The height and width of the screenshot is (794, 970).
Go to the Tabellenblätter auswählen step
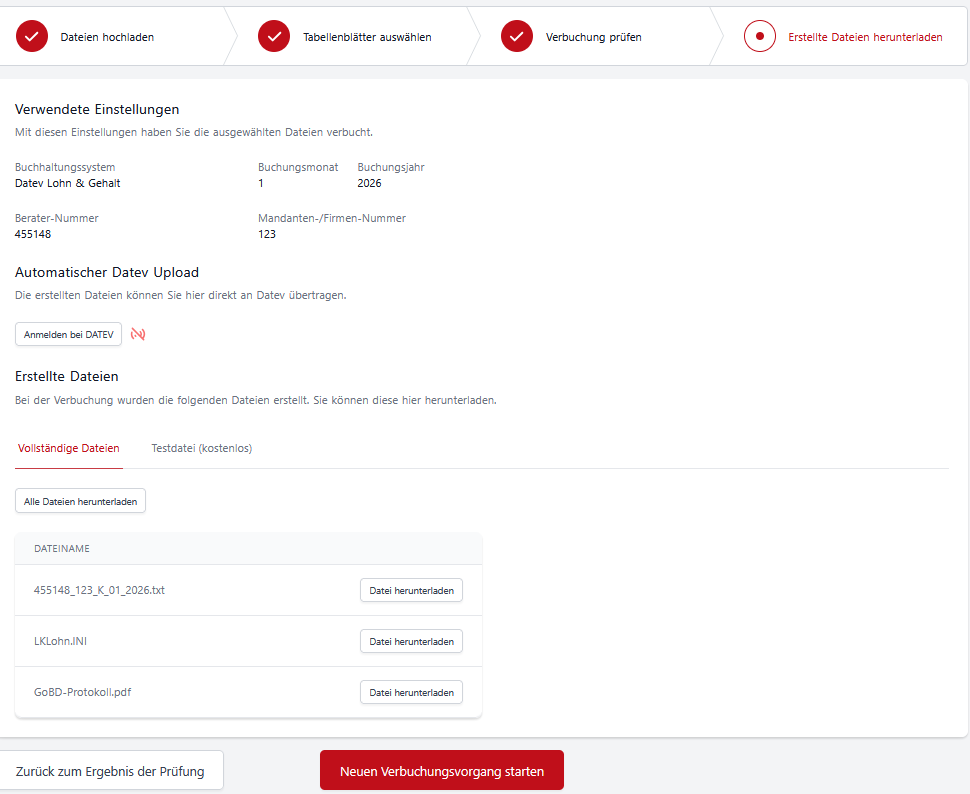pos(367,37)
